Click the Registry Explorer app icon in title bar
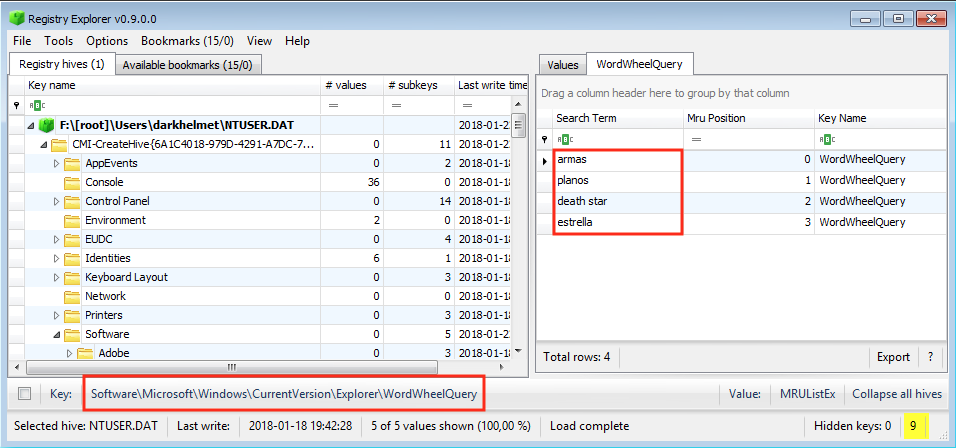 pos(16,18)
